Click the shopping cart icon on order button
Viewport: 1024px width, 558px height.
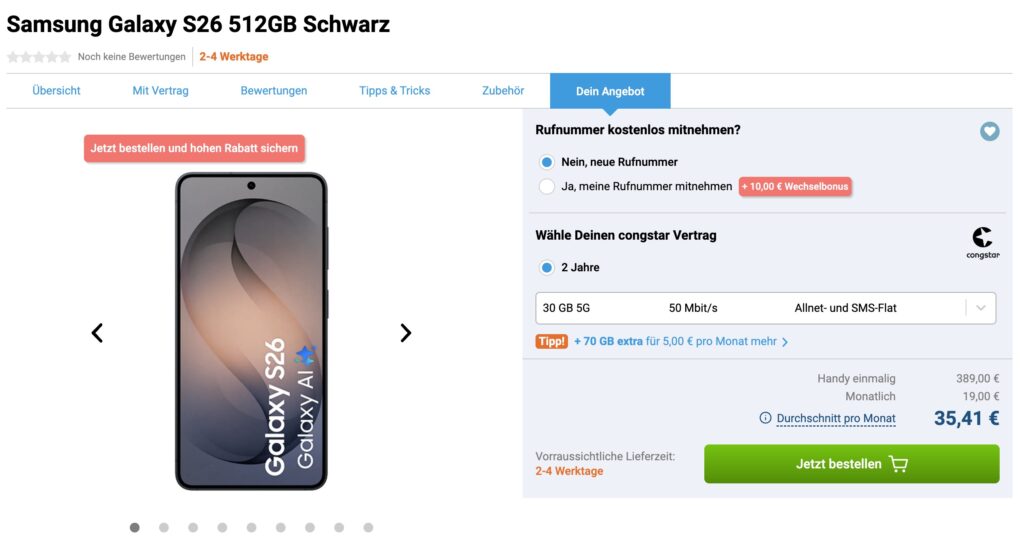coord(898,464)
